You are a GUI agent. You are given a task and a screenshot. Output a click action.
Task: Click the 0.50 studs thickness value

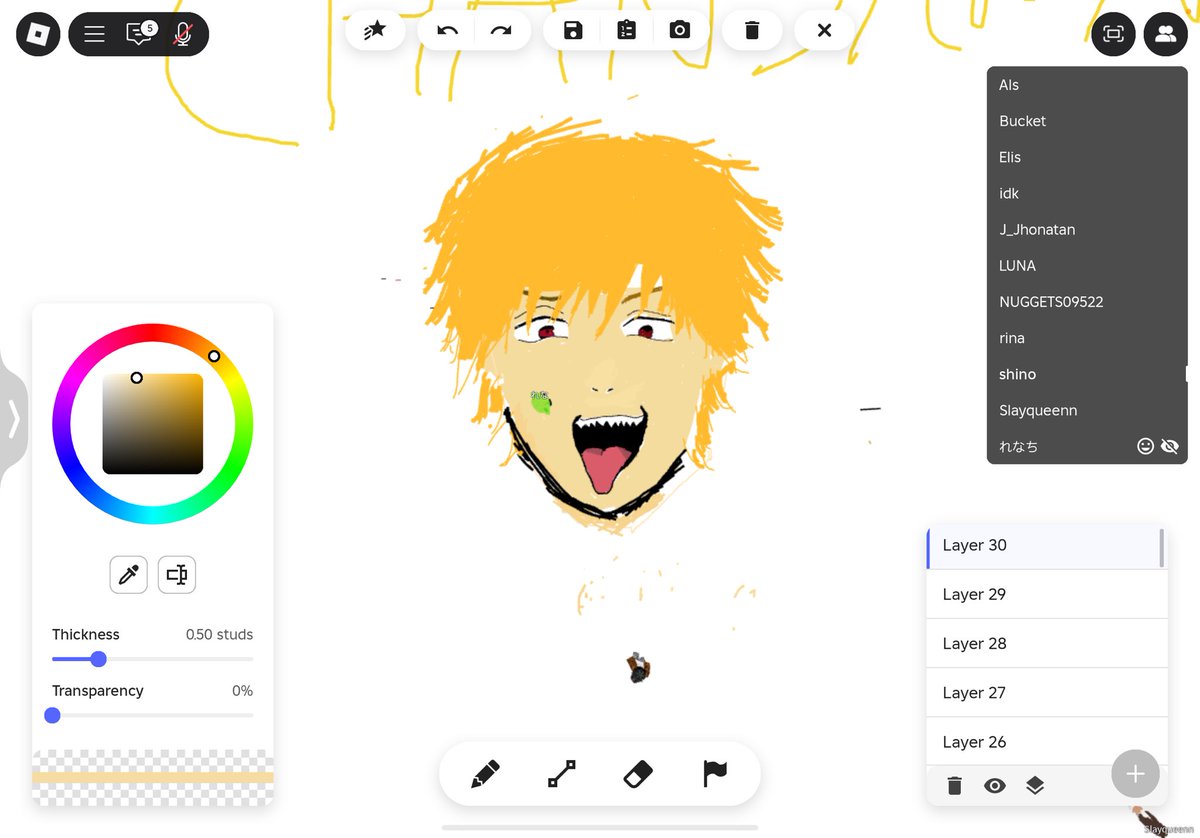tap(219, 634)
